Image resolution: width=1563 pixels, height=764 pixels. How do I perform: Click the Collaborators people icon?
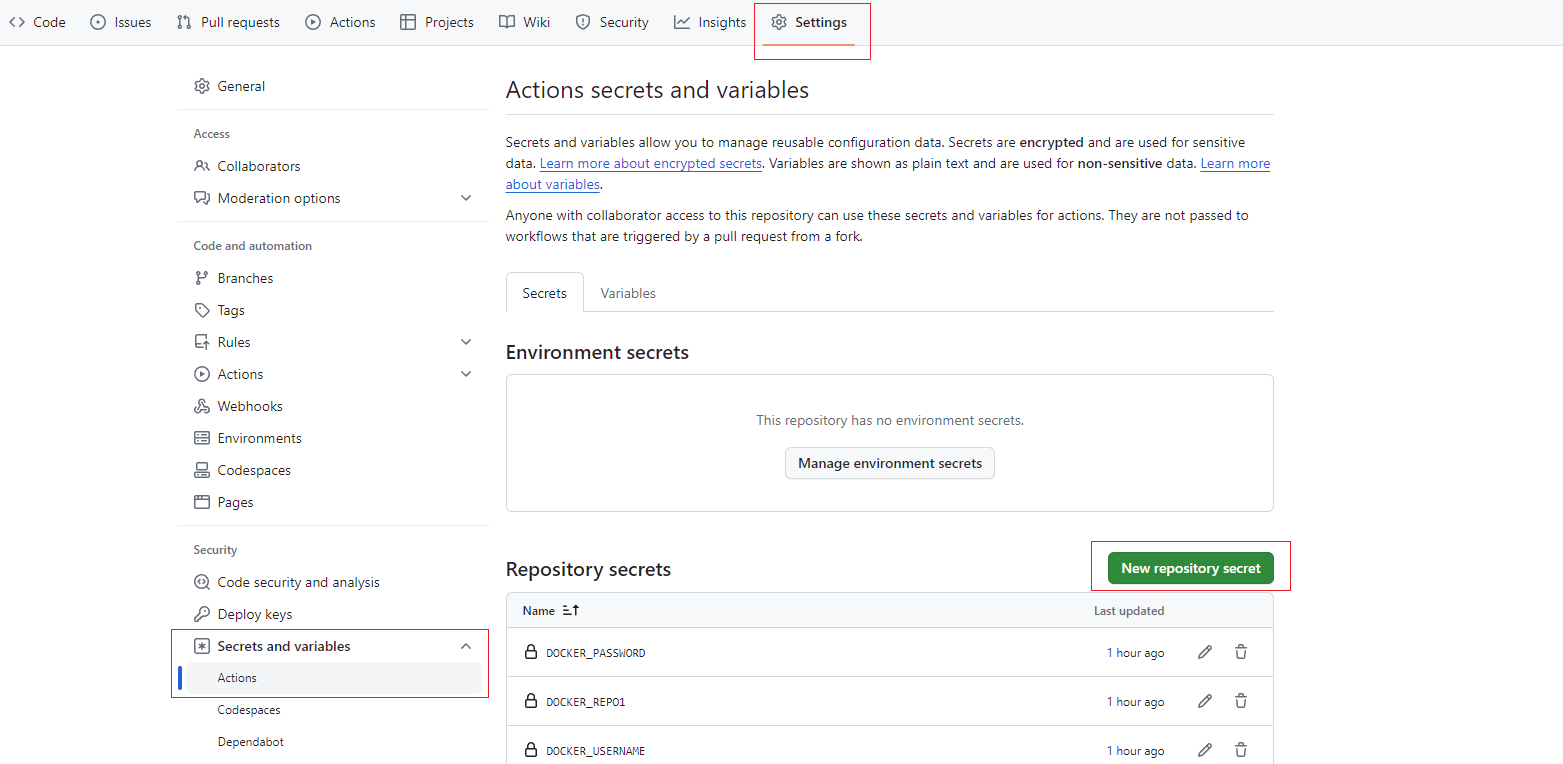(x=202, y=166)
